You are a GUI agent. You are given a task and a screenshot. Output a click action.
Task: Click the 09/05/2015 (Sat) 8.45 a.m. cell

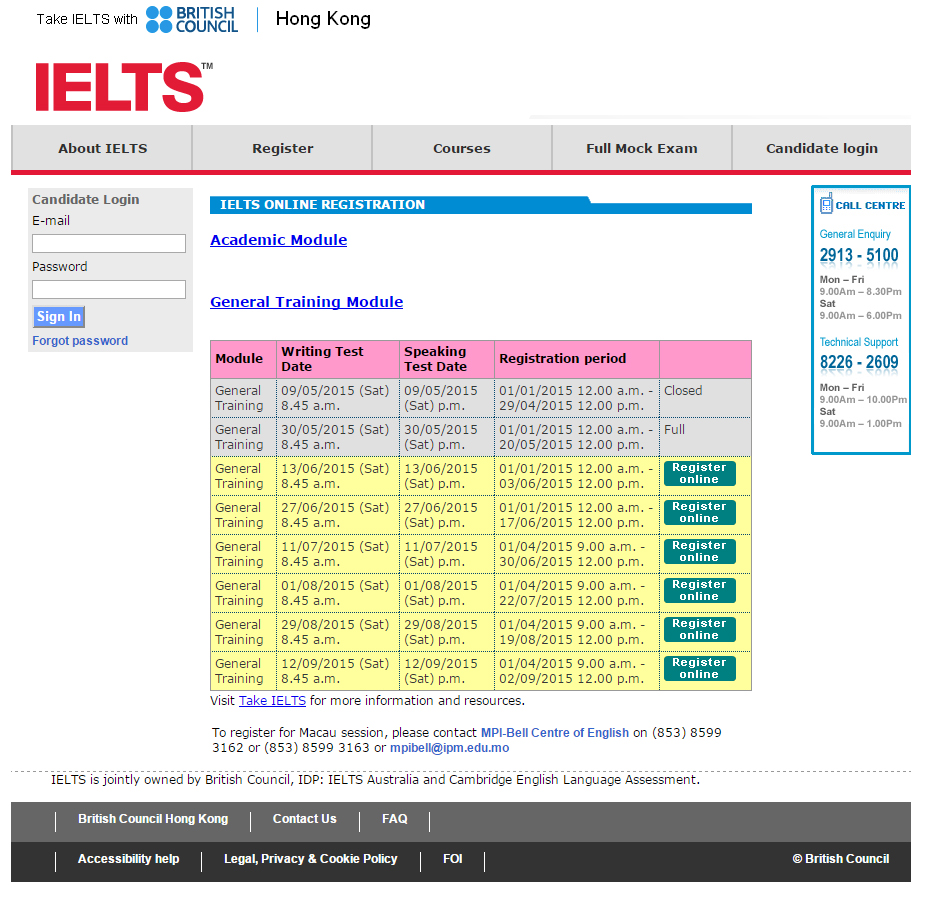[x=338, y=398]
